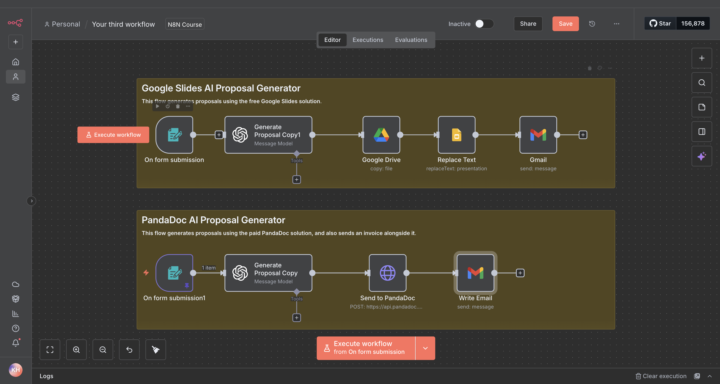Open the AI assistant sparkle button

coord(702,157)
